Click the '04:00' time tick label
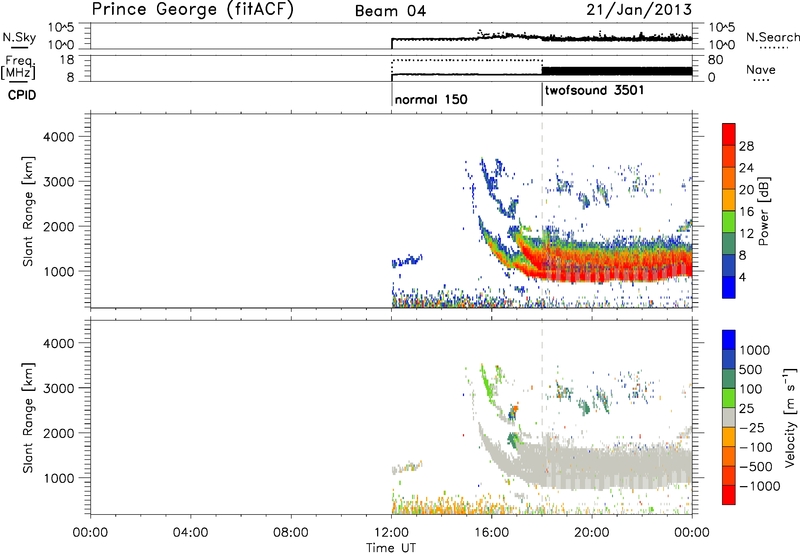 click(191, 533)
